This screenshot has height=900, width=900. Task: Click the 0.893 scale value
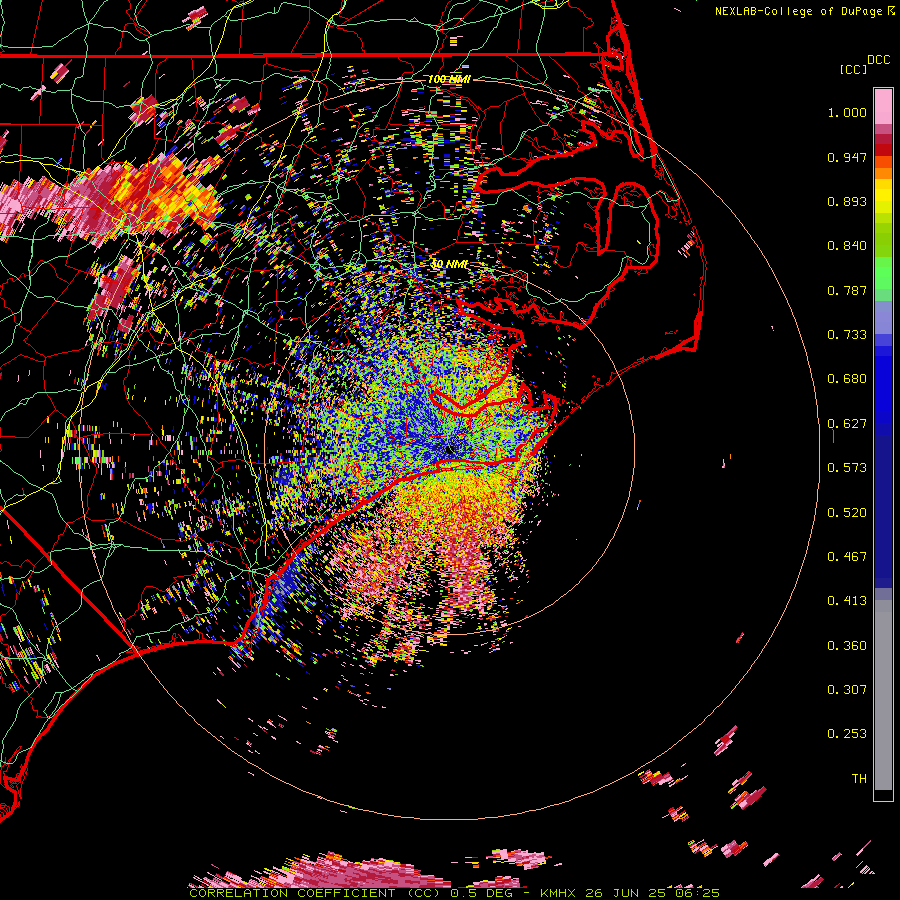[x=847, y=201]
